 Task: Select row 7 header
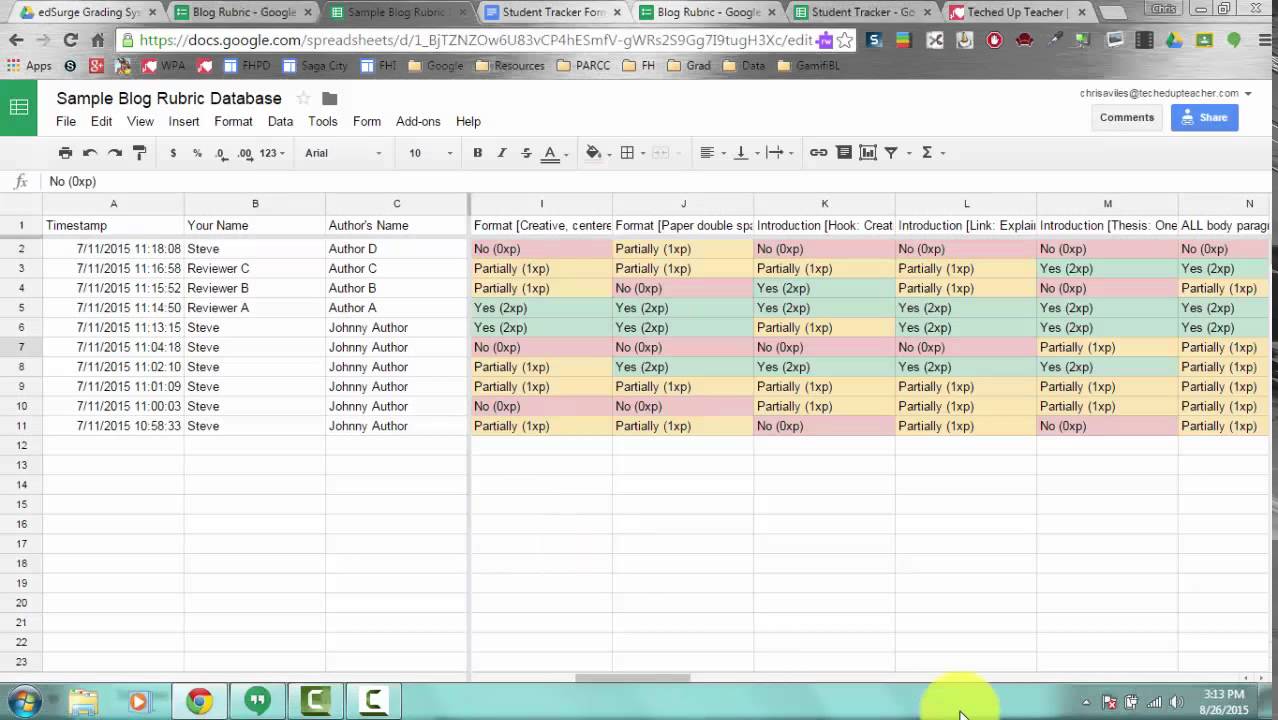pyautogui.click(x=21, y=347)
